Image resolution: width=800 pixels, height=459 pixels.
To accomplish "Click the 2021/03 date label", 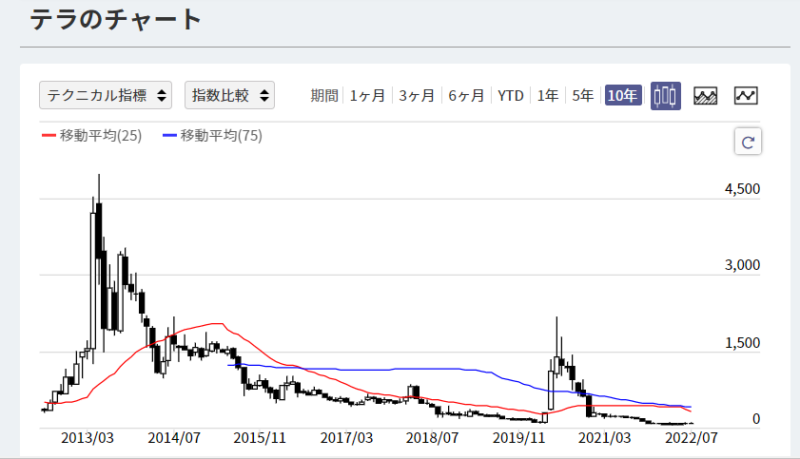I will point(605,438).
